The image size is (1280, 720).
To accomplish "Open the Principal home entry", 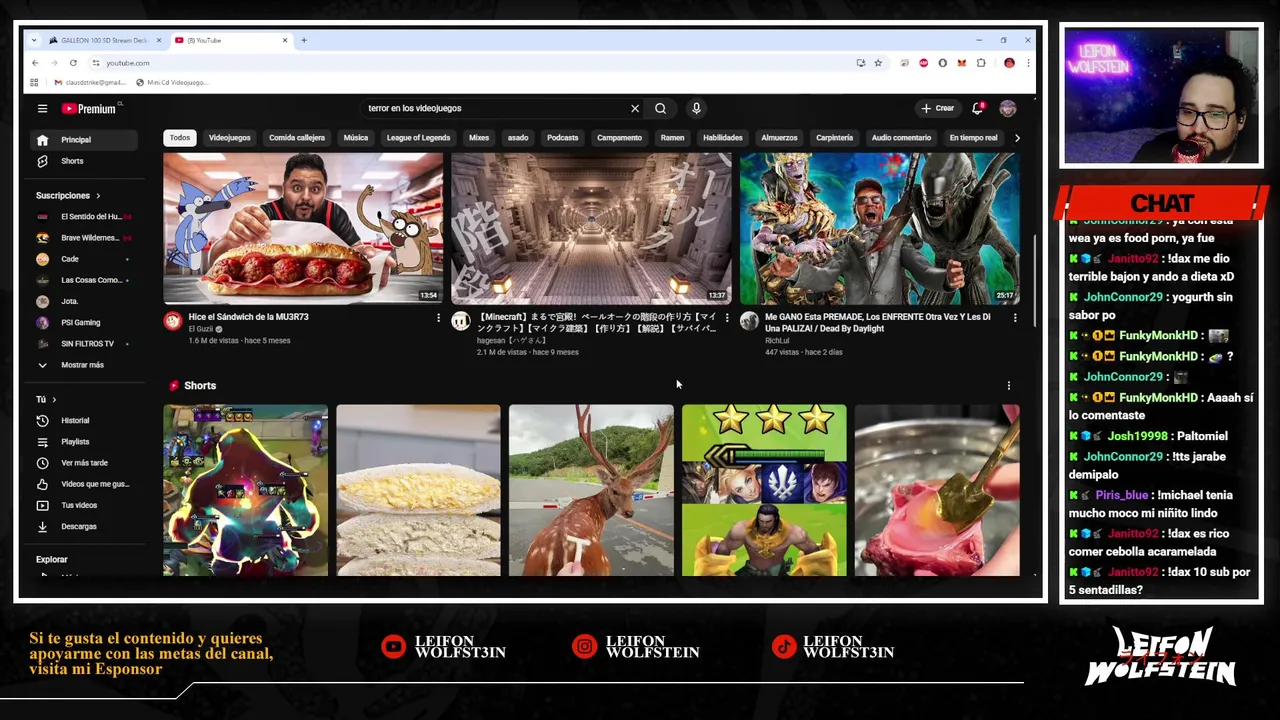I will click(x=84, y=140).
